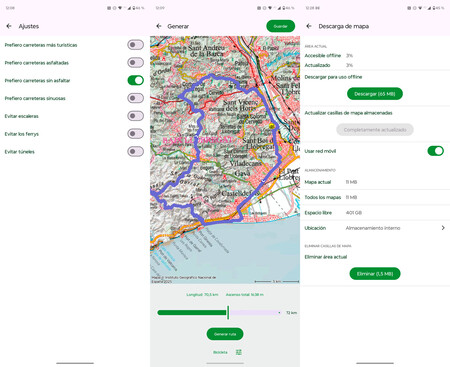Image resolution: width=450 pixels, height=367 pixels.
Task: Click the Ascenso total readout
Action: pyautogui.click(x=245, y=295)
